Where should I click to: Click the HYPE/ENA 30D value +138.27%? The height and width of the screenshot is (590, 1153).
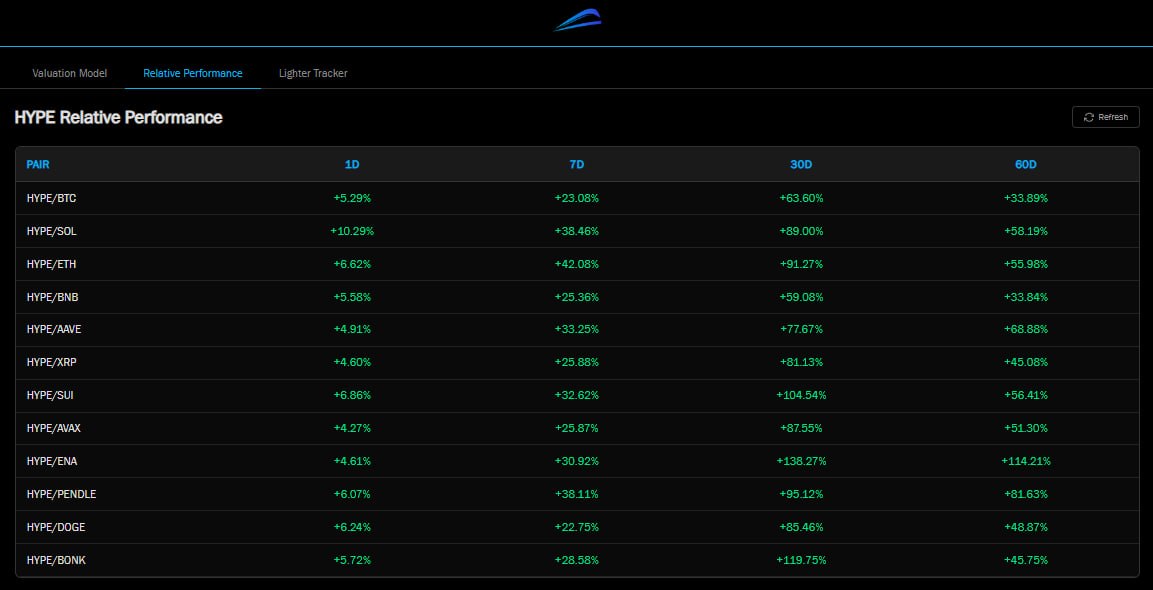pos(801,461)
